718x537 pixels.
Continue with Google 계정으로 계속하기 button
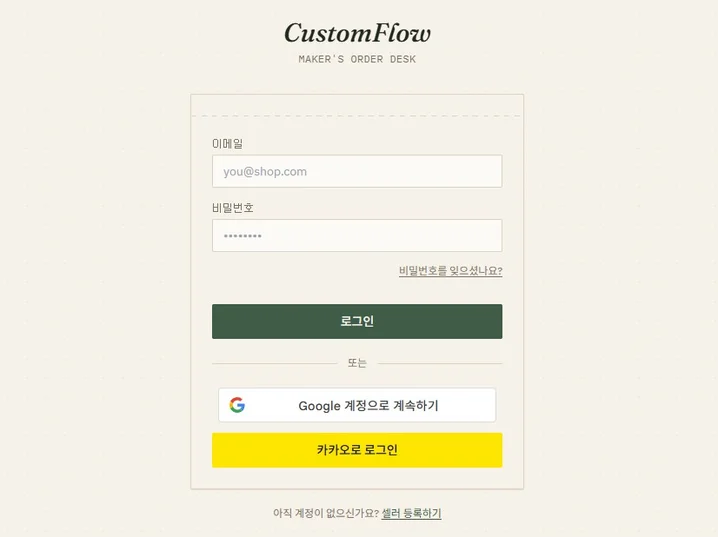click(357, 405)
